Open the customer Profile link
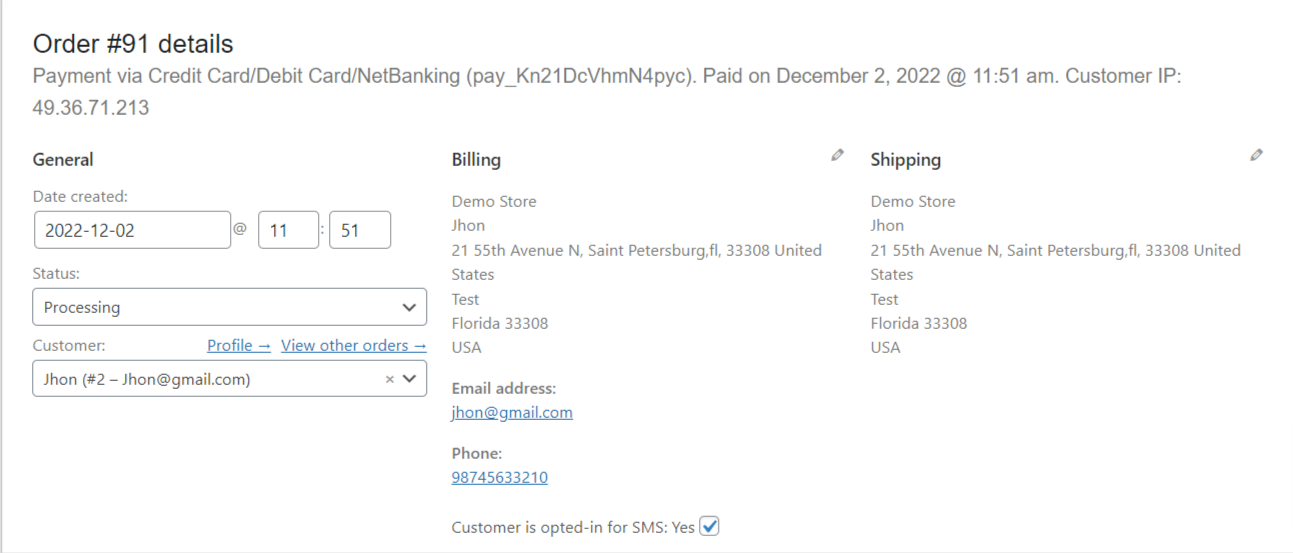The height and width of the screenshot is (553, 1293). (238, 345)
